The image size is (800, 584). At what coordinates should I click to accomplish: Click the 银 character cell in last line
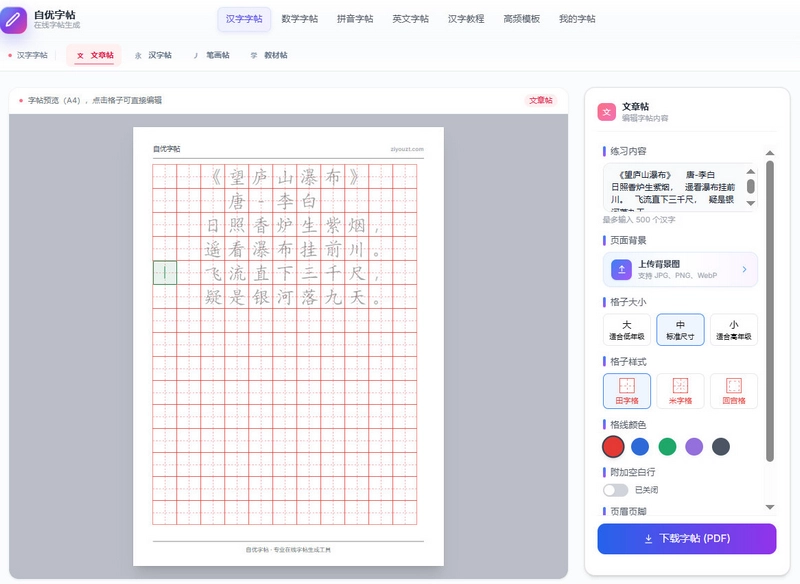261,297
